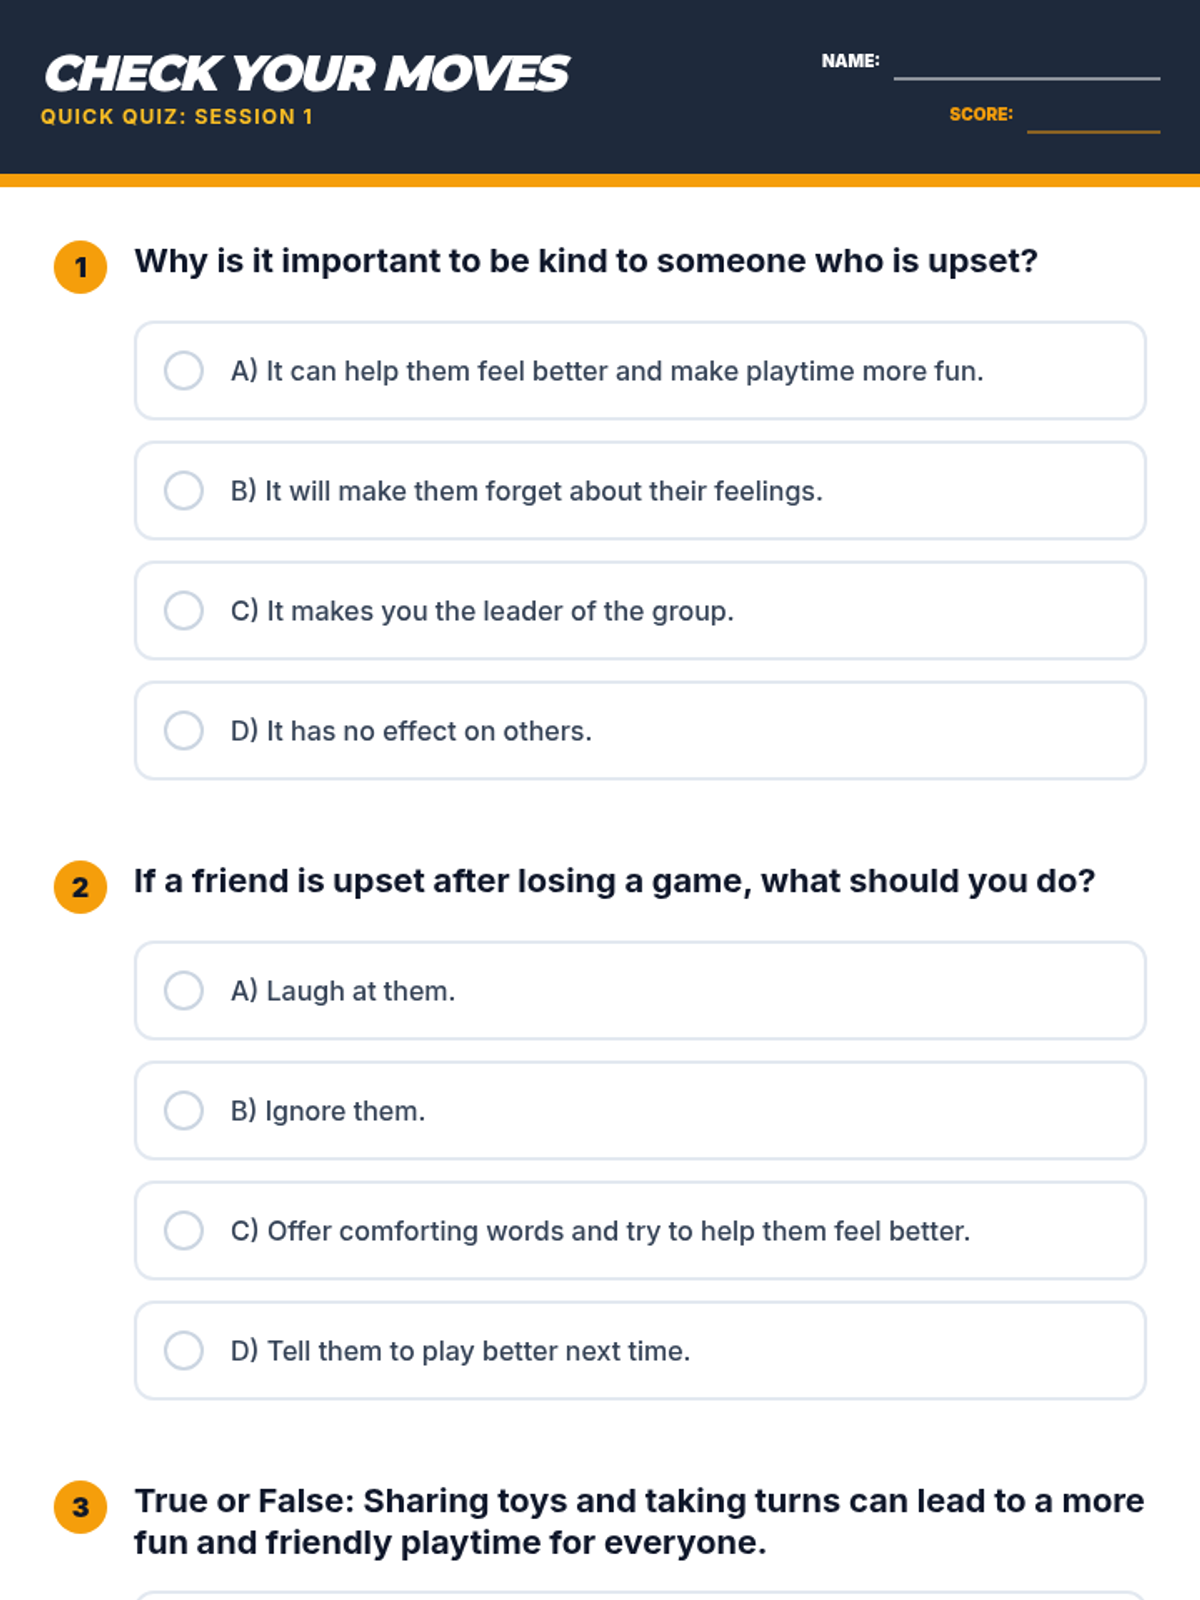Image resolution: width=1200 pixels, height=1600 pixels.
Task: Pick radio for 'It has no effect on others'
Action: pyautogui.click(x=184, y=731)
